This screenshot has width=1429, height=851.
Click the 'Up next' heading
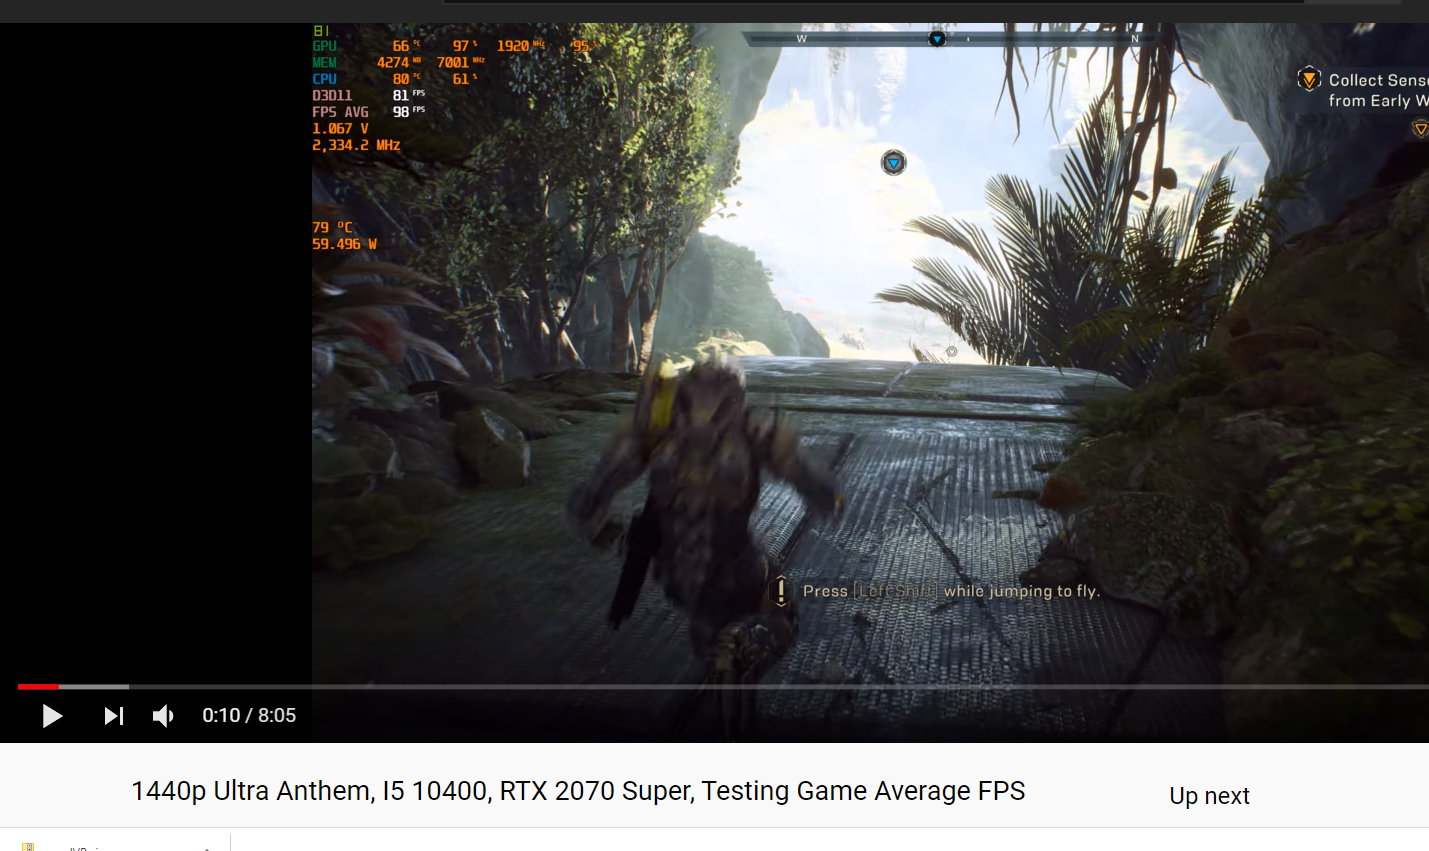tap(1209, 796)
